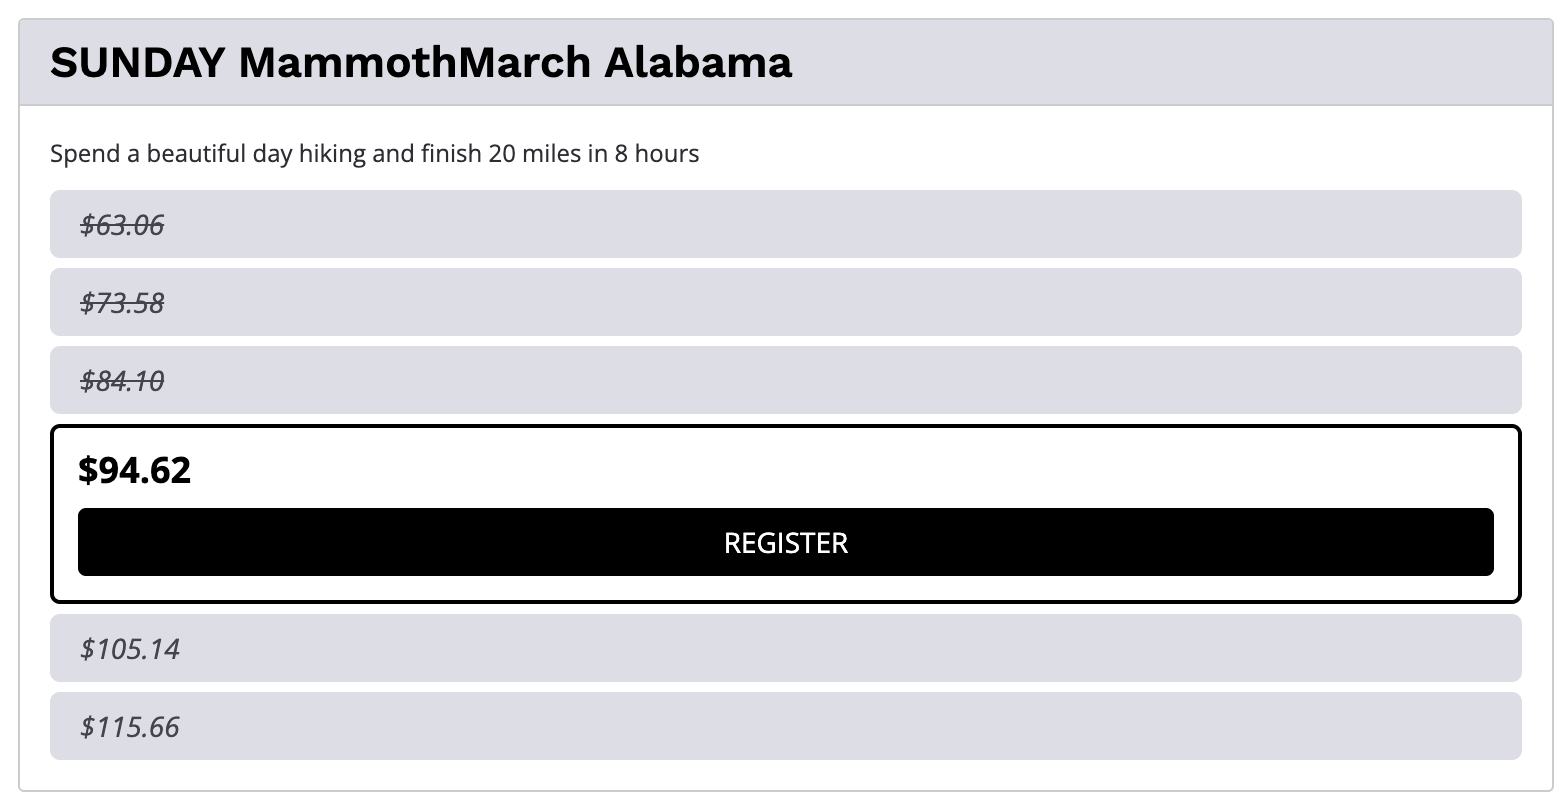Click the expired $84.10 price row
This screenshot has height=806, width=1568.
(x=122, y=381)
